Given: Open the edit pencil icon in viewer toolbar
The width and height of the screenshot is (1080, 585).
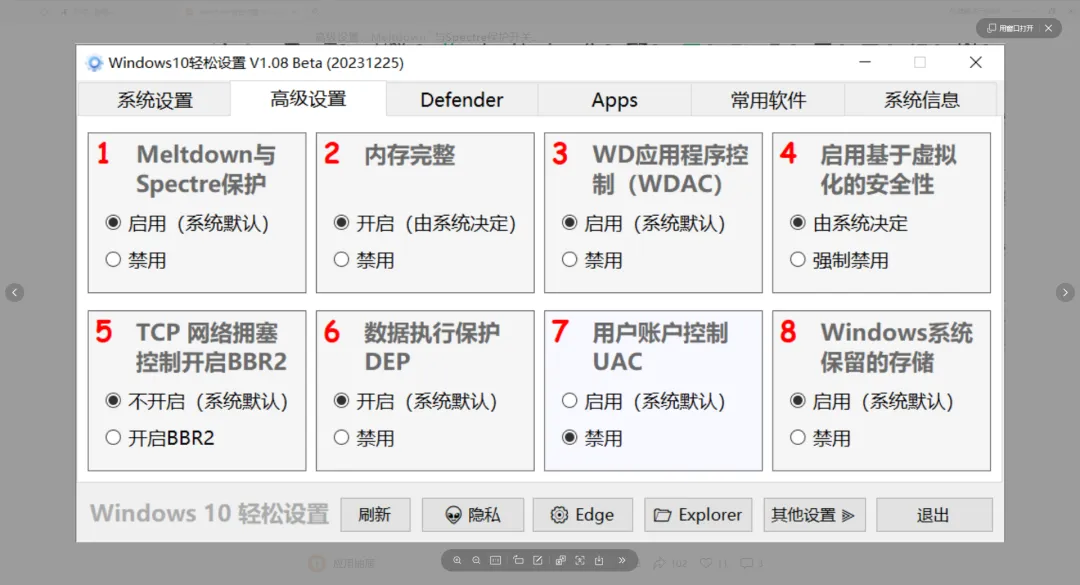Looking at the screenshot, I should pyautogui.click(x=538, y=560).
